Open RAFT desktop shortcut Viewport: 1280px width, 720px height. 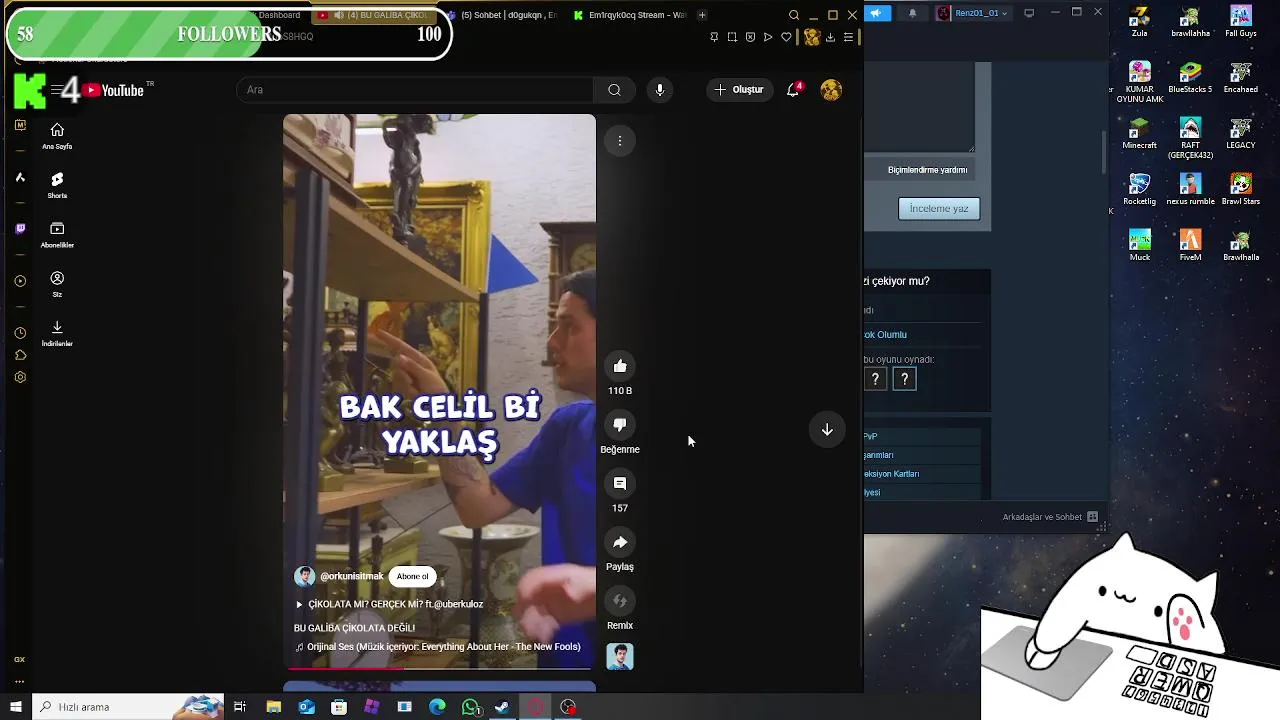[1190, 138]
